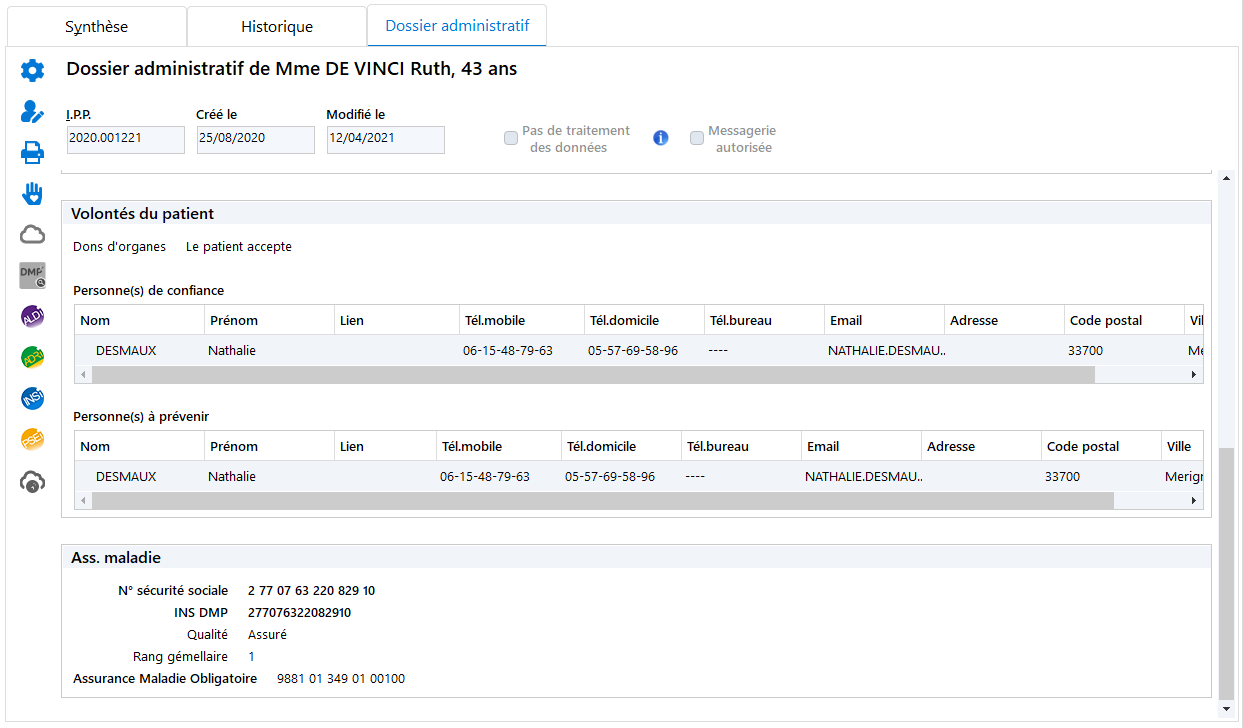Open the DMP search icon

(x=33, y=276)
